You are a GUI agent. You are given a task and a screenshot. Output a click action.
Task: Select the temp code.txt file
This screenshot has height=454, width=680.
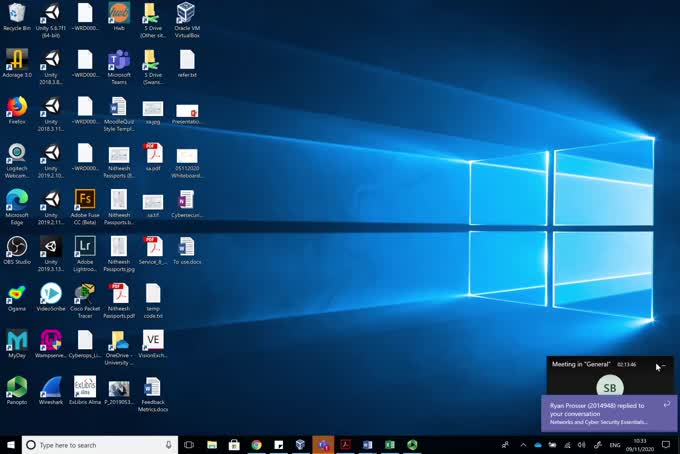click(153, 294)
